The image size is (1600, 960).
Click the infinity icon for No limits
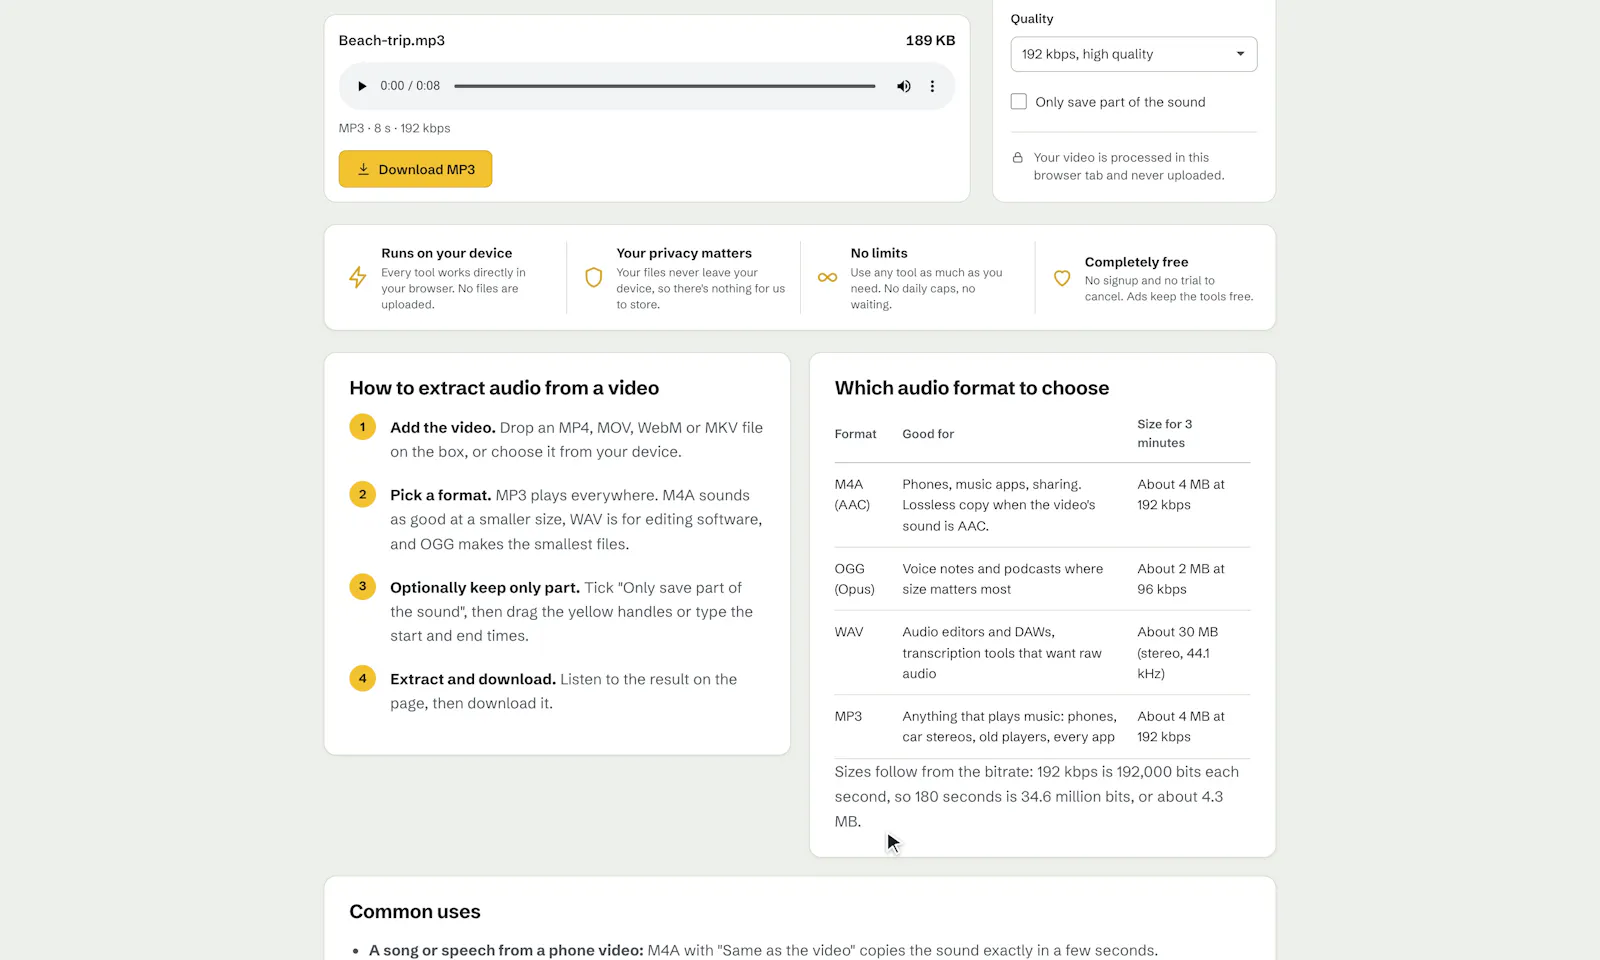click(828, 278)
